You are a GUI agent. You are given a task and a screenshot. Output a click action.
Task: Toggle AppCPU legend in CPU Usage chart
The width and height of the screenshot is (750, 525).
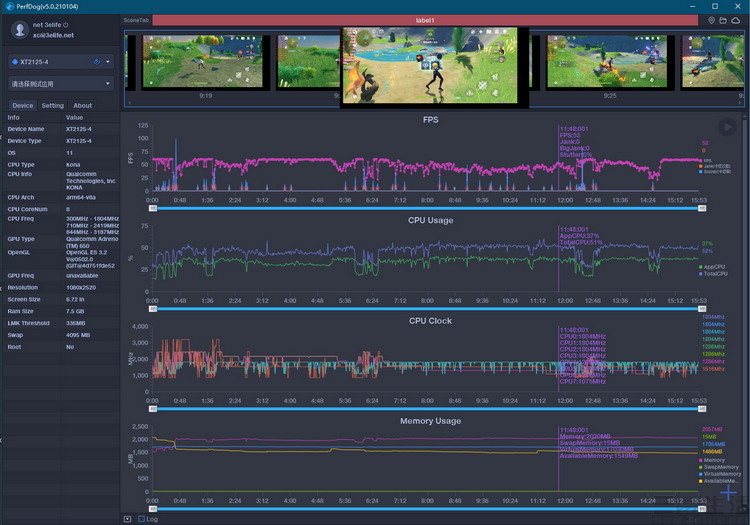713,267
